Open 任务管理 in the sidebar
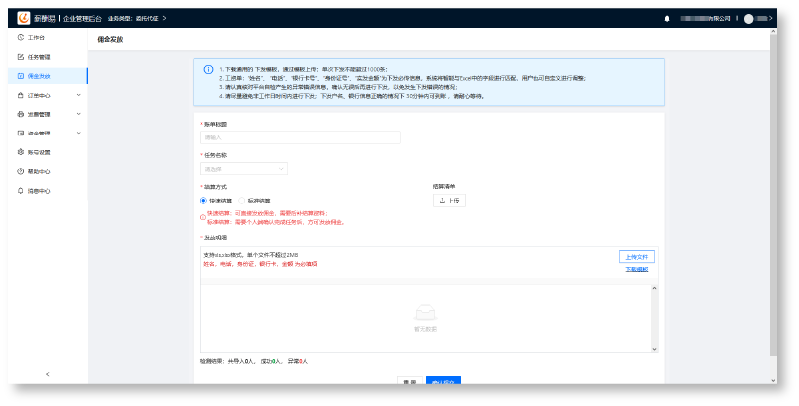 [x=39, y=56]
